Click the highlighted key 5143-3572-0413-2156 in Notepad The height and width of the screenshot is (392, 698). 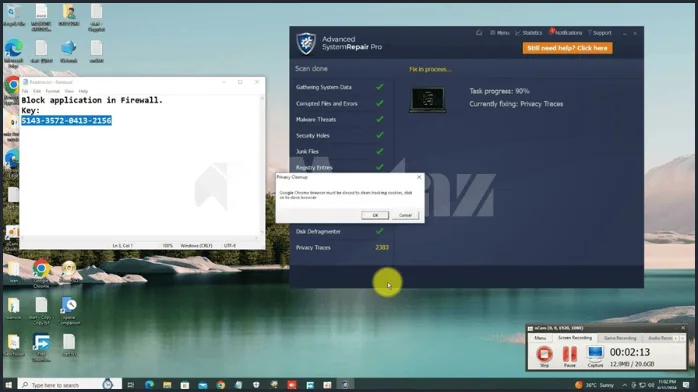tap(66, 121)
